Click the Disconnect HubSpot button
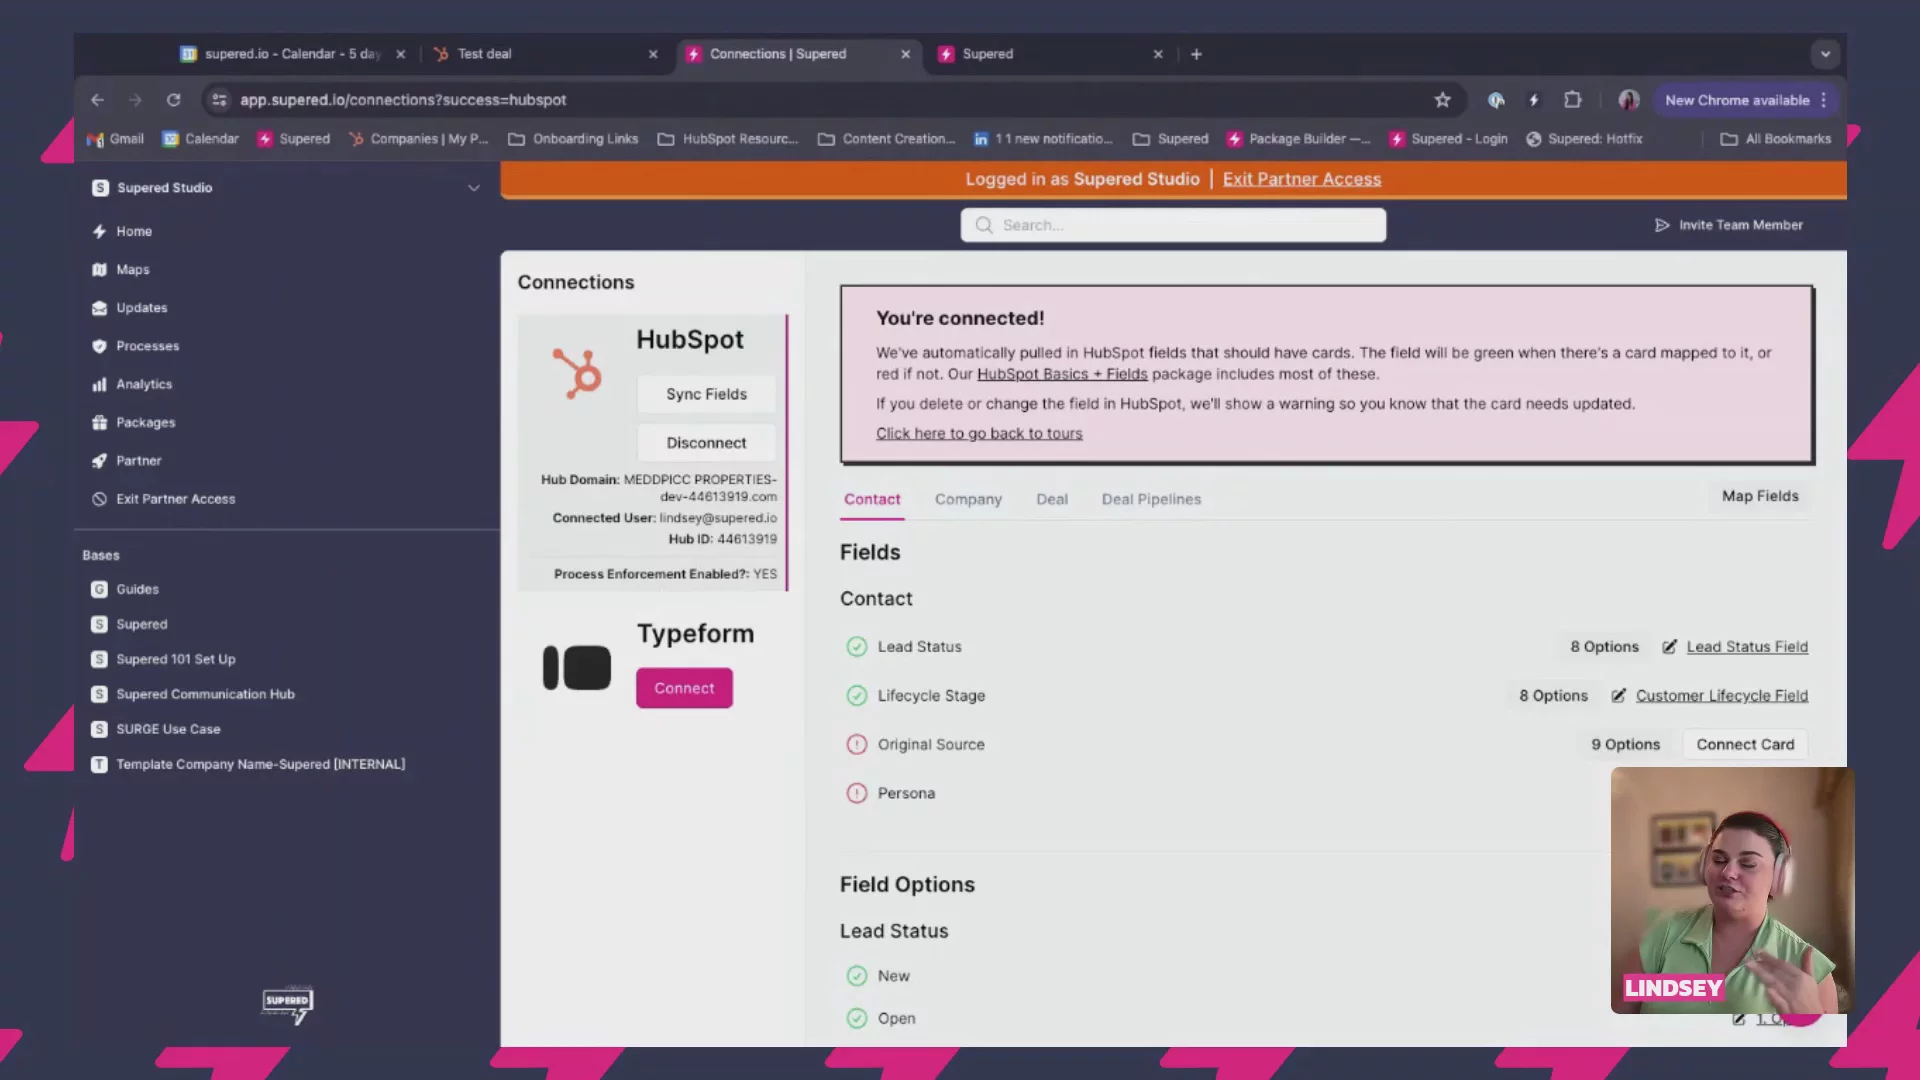1920x1080 pixels. point(706,443)
